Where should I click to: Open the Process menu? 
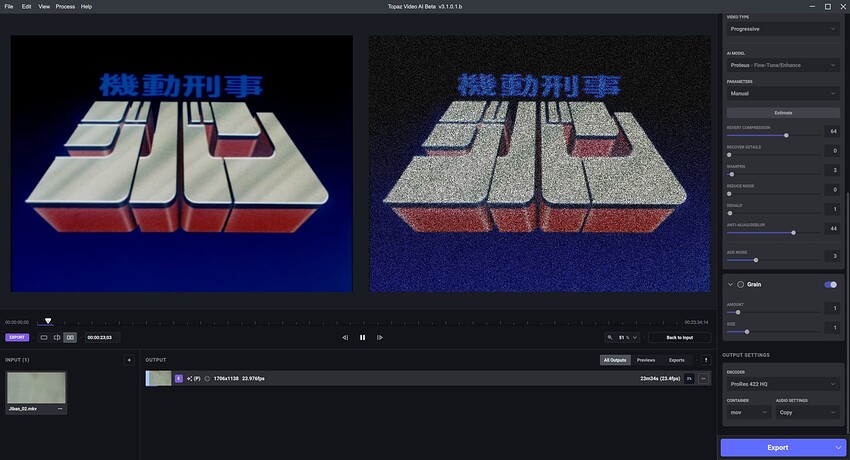click(x=65, y=6)
